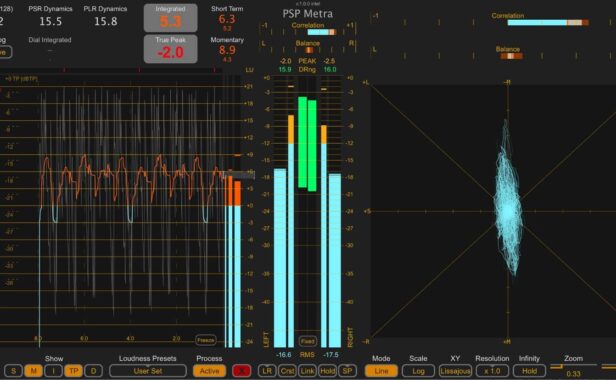Image resolution: width=616 pixels, height=380 pixels.
Task: Click the left DRng value 15.9
Action: [285, 70]
